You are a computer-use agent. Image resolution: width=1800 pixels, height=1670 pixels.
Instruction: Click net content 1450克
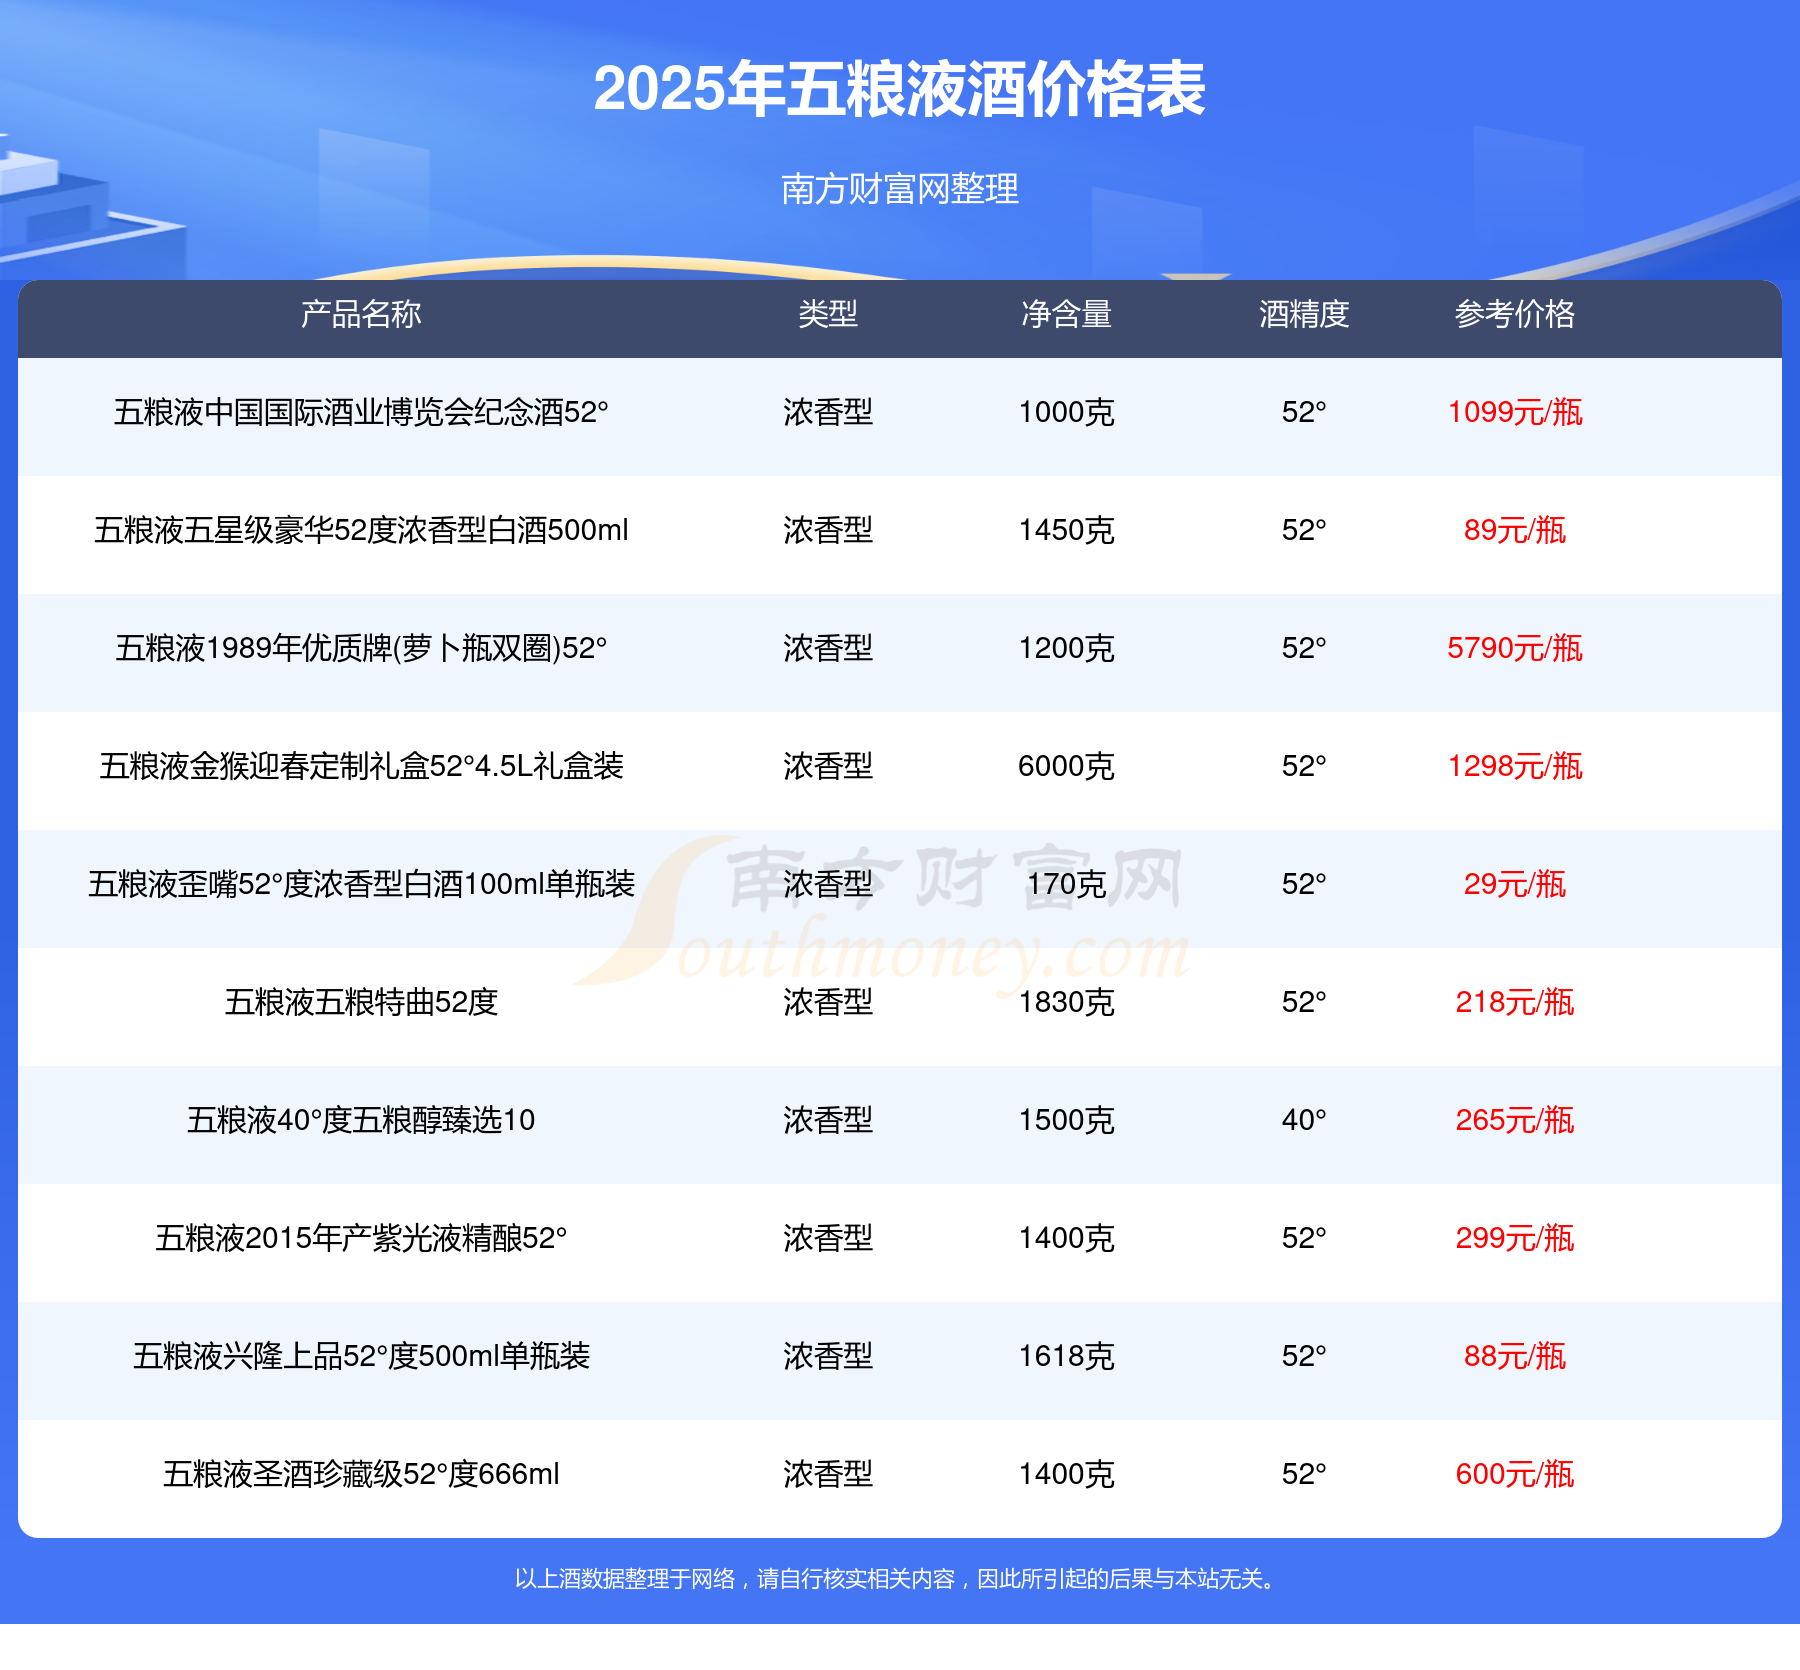click(1066, 530)
